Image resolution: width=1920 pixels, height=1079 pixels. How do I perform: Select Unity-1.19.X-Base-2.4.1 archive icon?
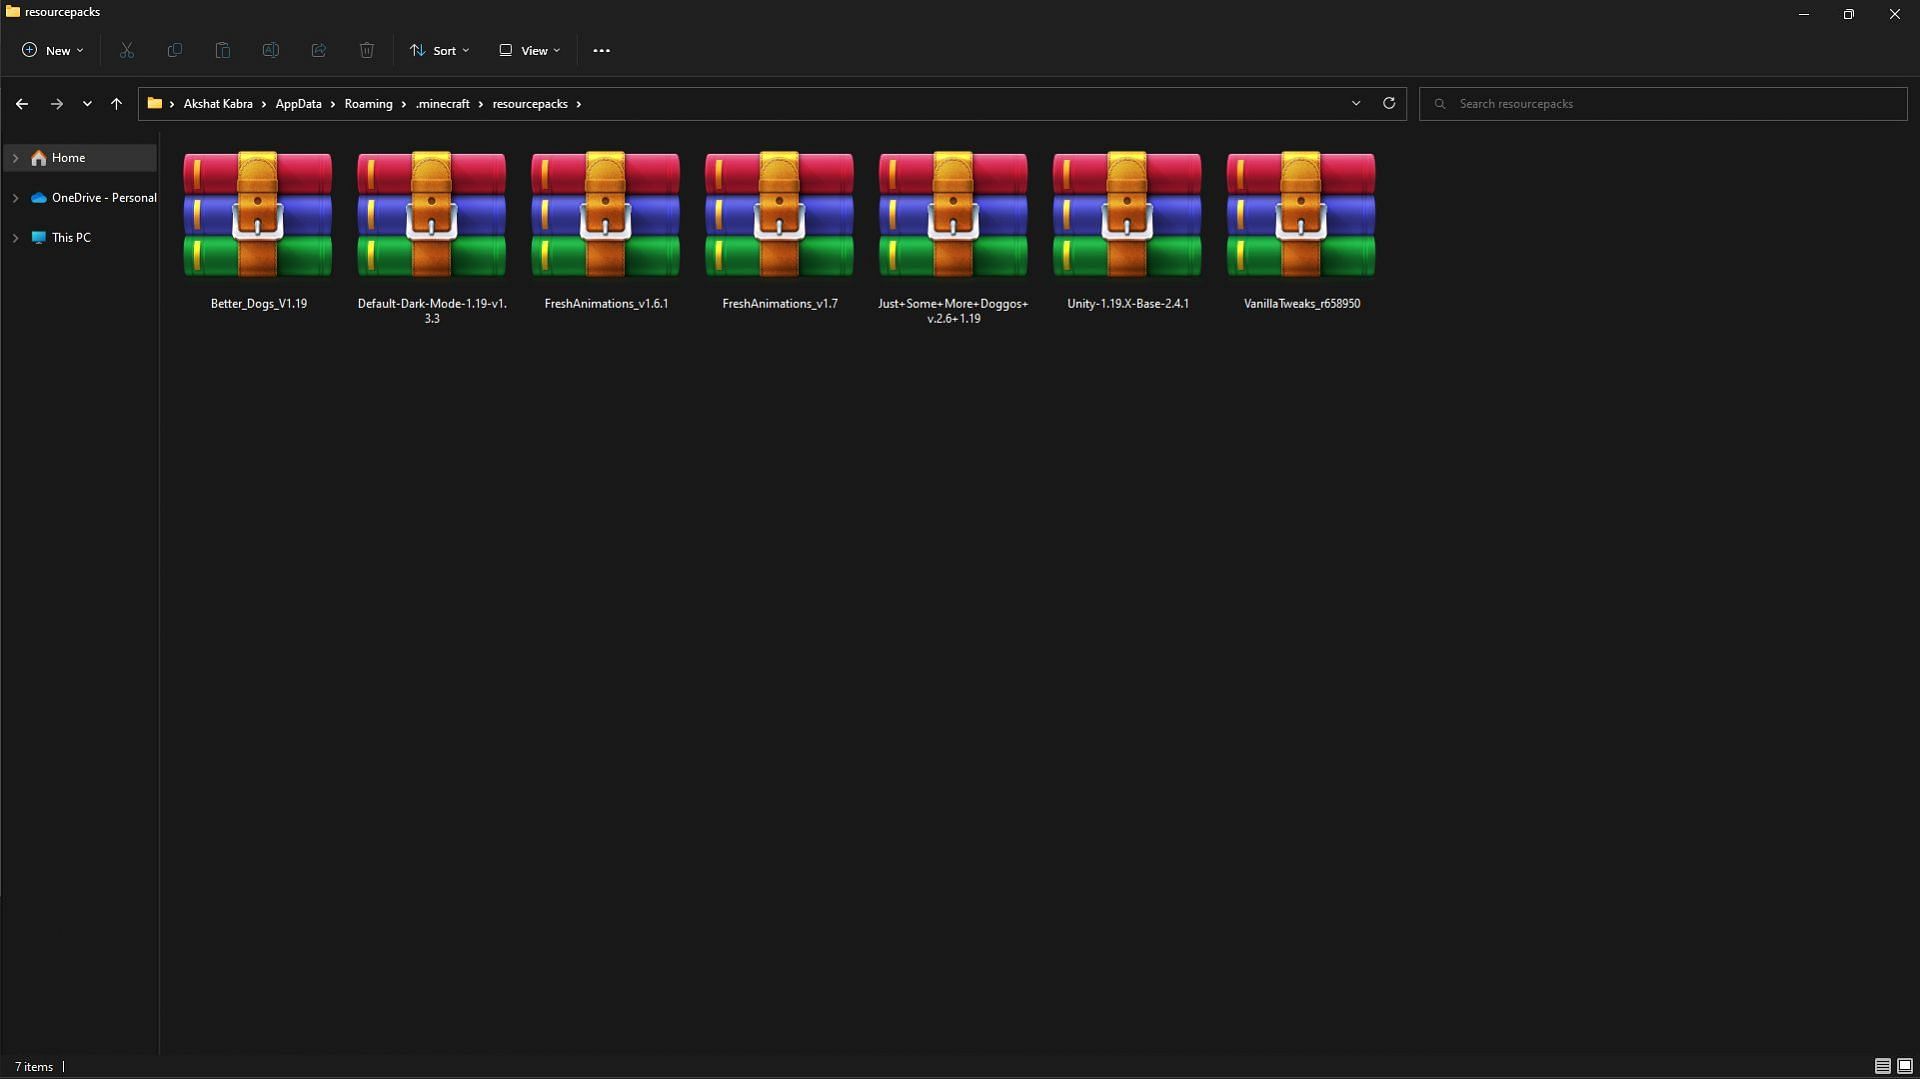(1127, 214)
